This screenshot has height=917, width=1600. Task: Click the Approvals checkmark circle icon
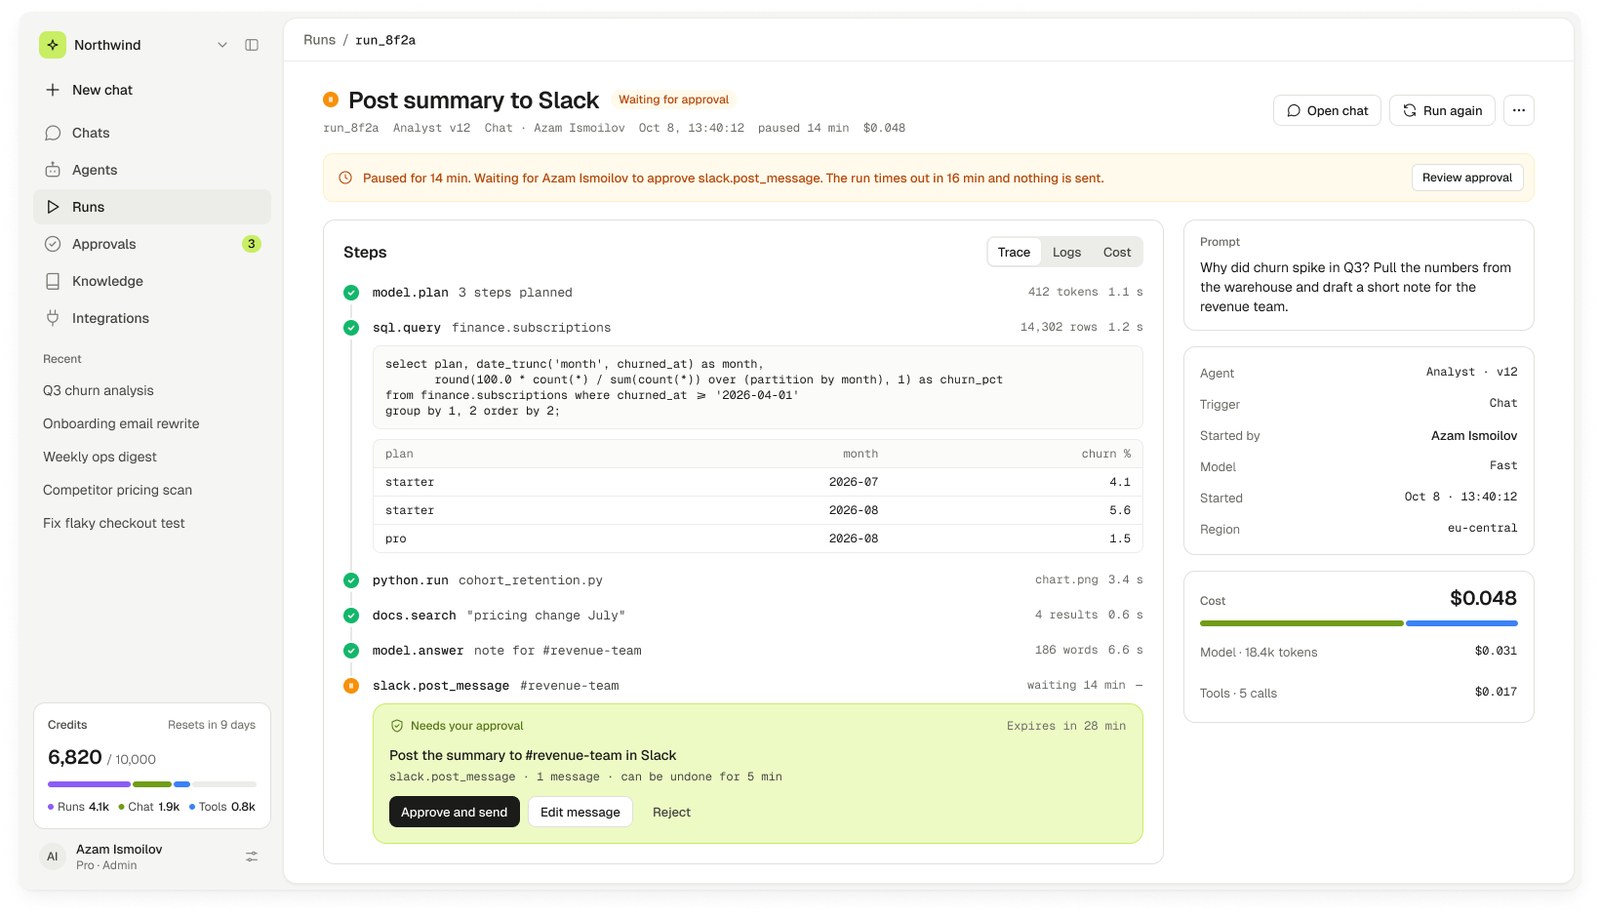52,244
